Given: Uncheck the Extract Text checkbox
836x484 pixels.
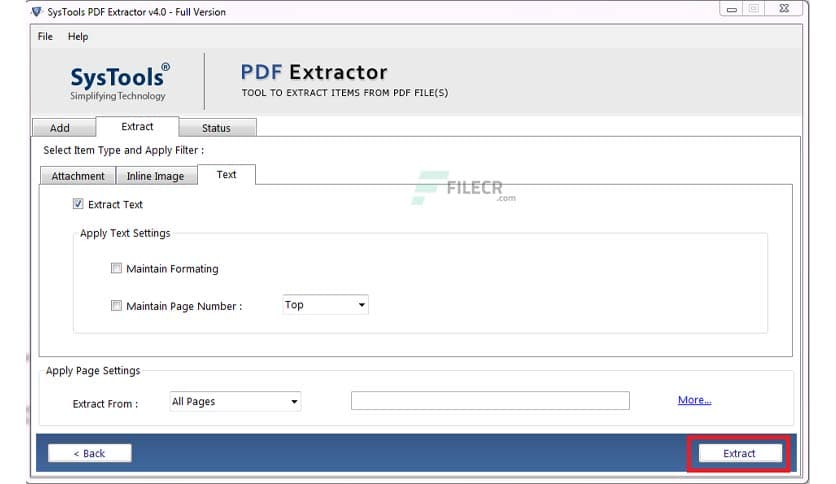Looking at the screenshot, I should [x=78, y=204].
